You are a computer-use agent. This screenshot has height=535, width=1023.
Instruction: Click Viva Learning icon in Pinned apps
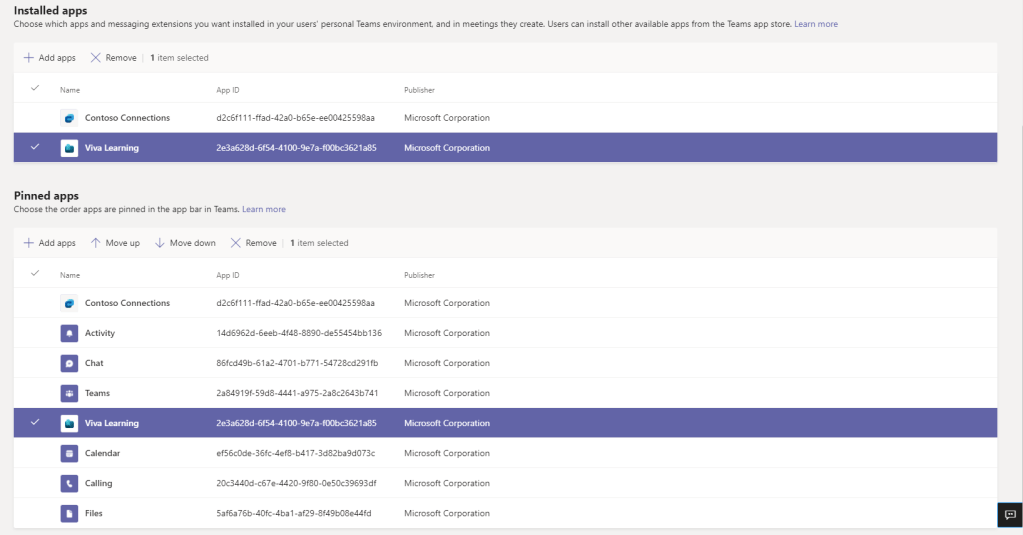[69, 423]
